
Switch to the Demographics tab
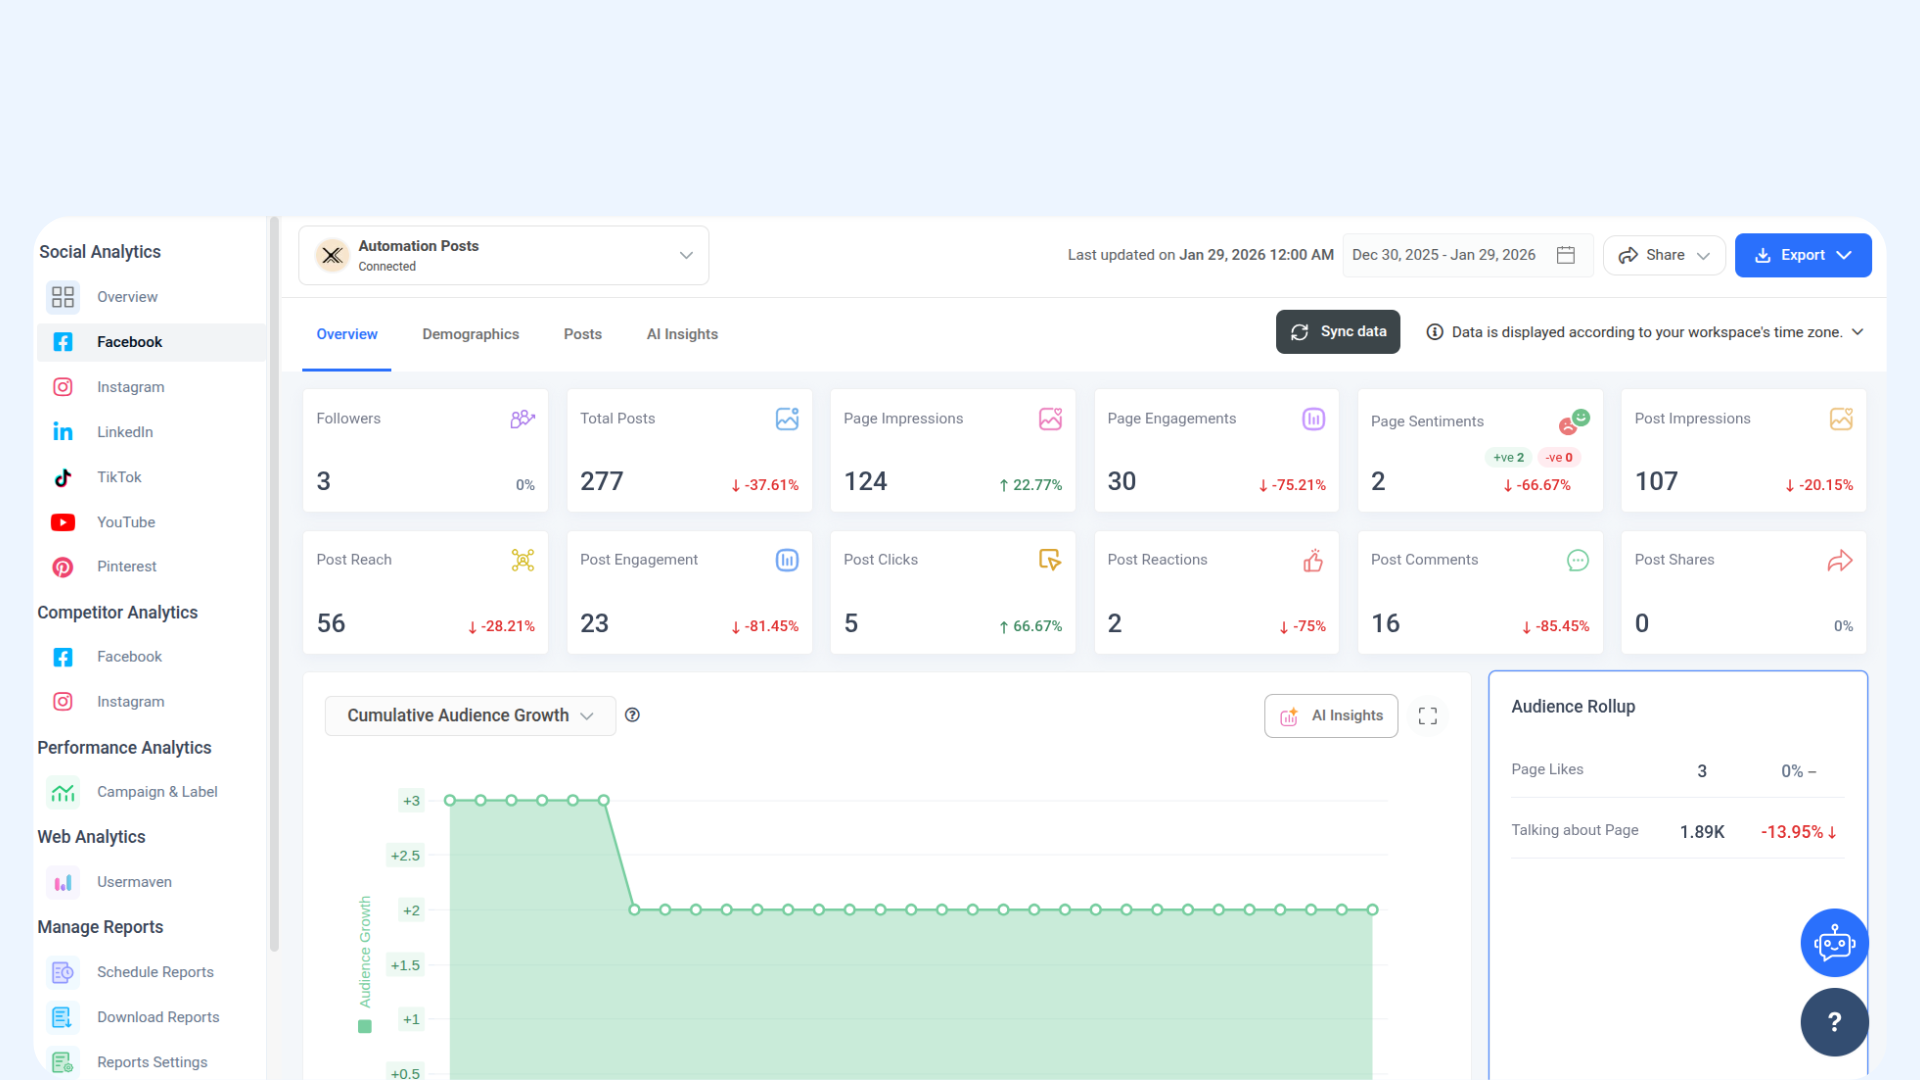pyautogui.click(x=470, y=334)
